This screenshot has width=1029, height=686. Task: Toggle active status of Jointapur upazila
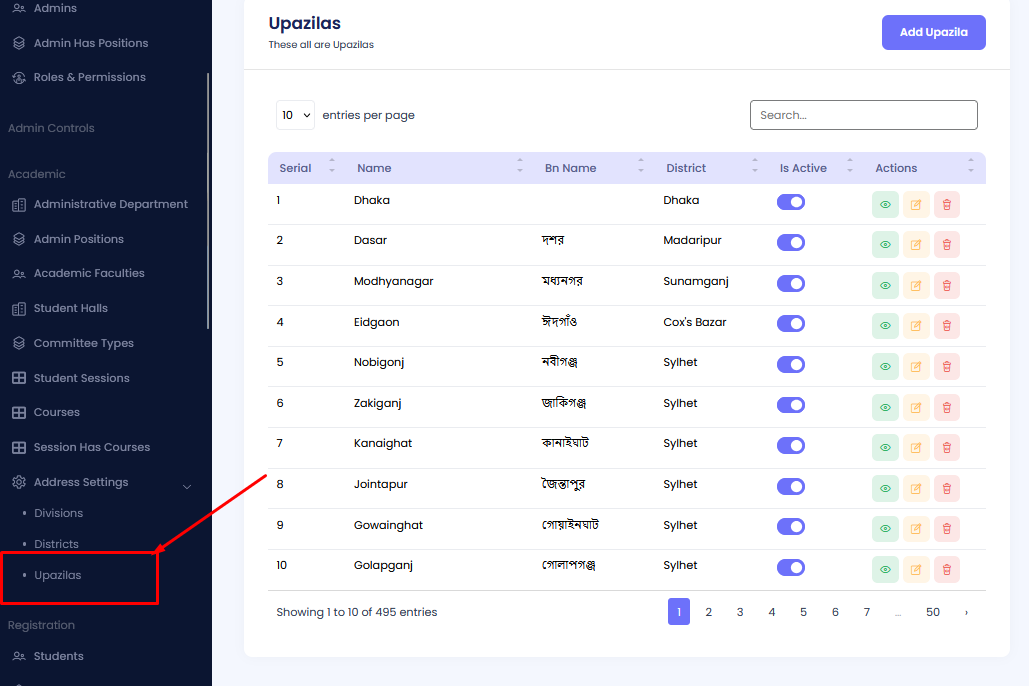(791, 486)
